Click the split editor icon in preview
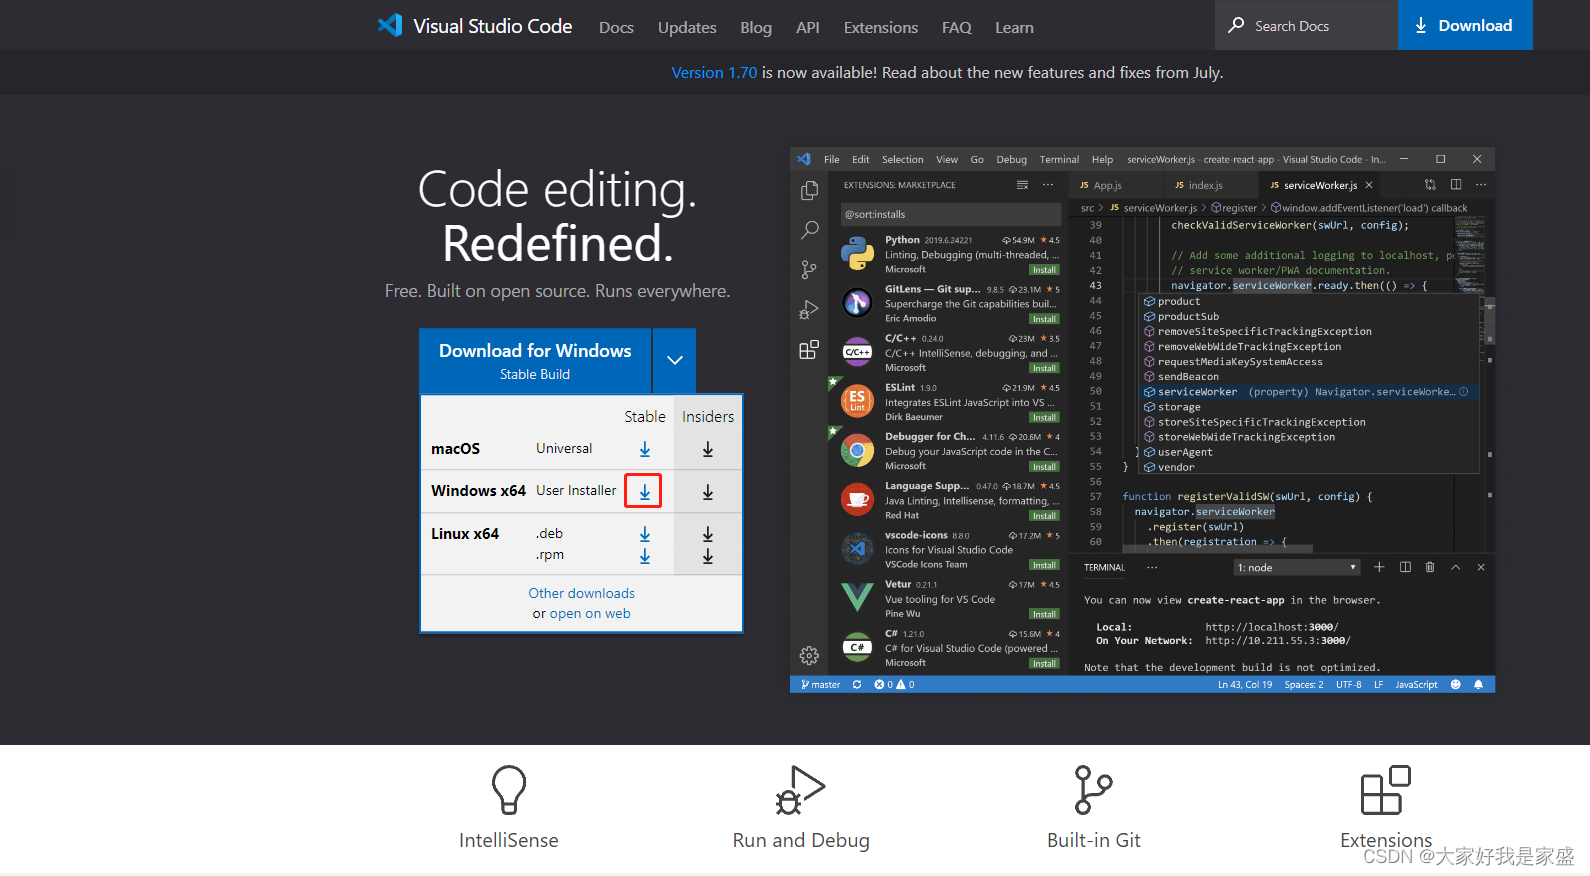Viewport: 1590px width, 876px height. [x=1456, y=185]
